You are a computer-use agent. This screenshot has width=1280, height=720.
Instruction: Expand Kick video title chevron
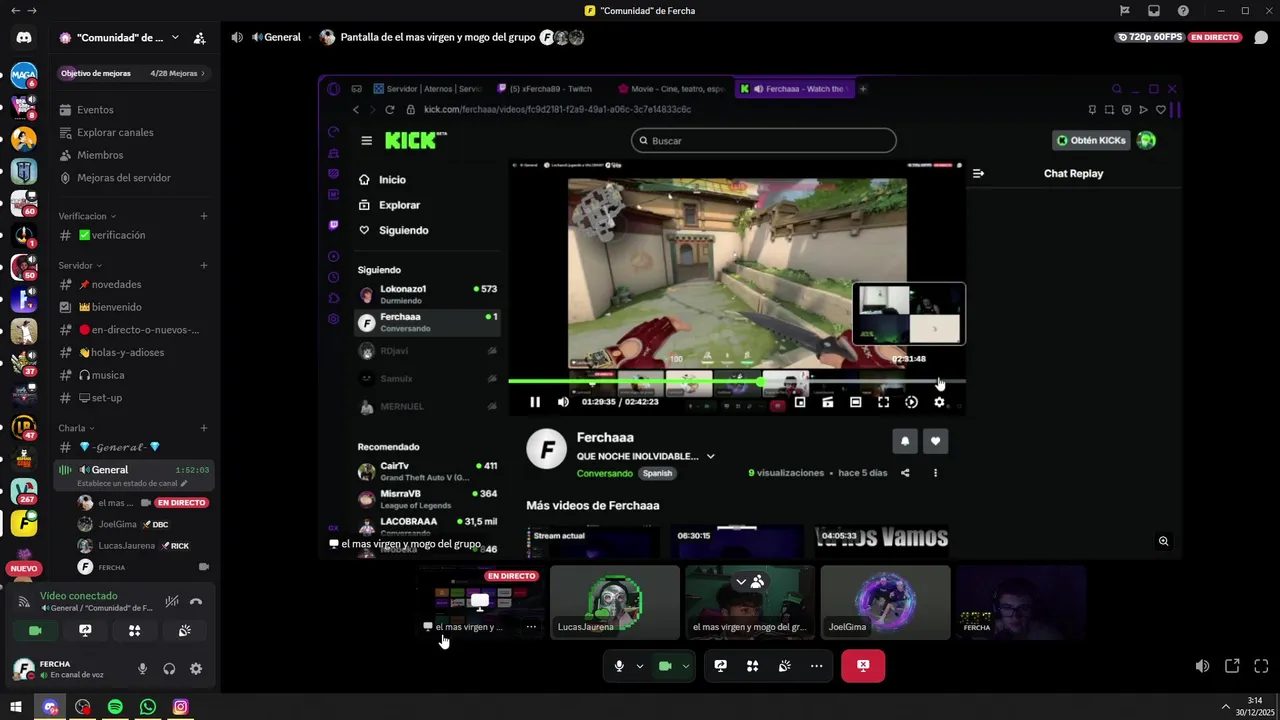[x=711, y=456]
